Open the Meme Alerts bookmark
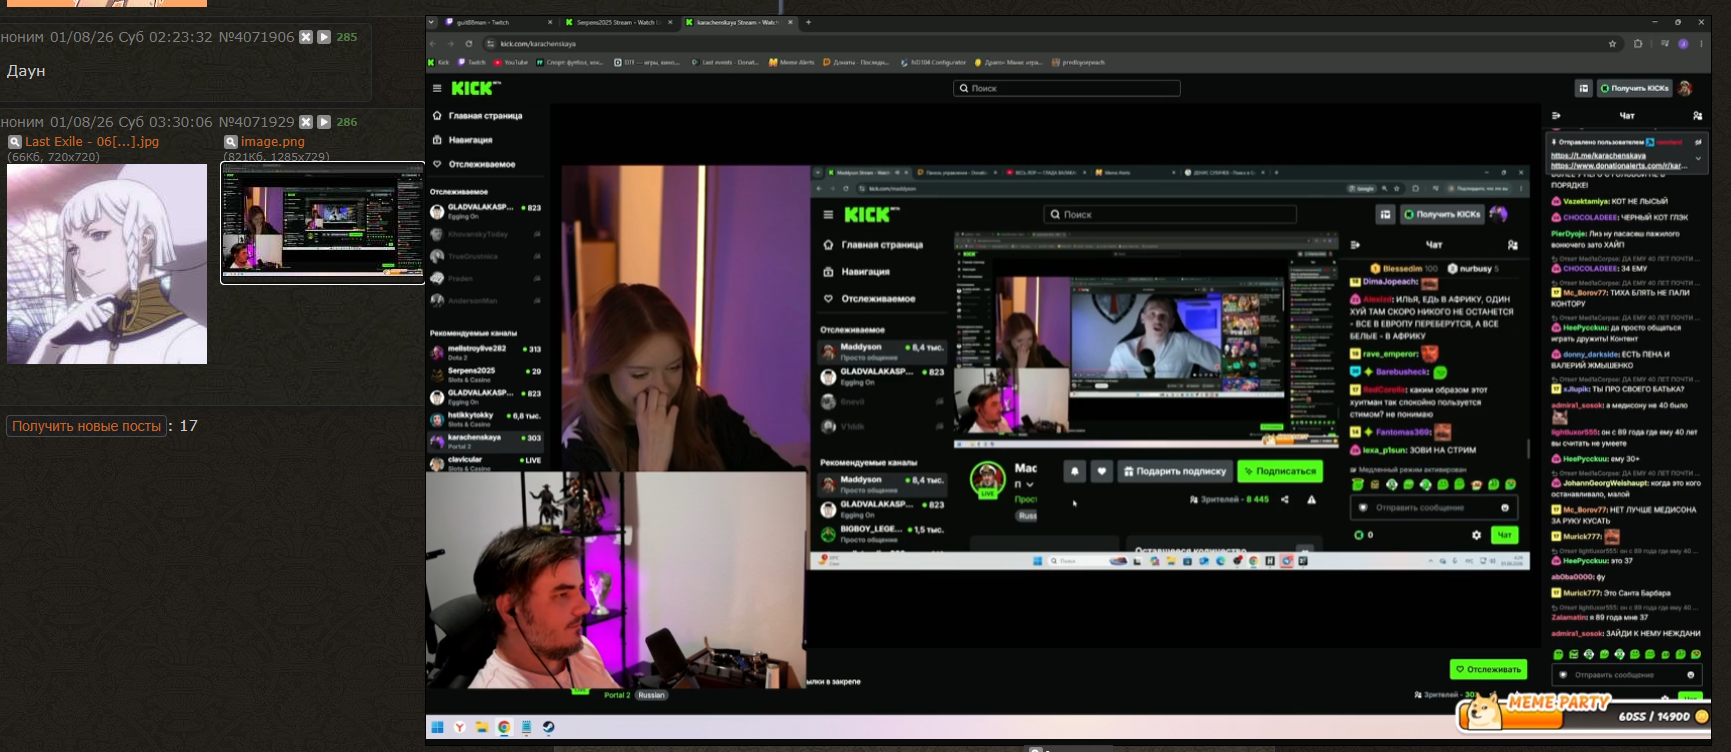This screenshot has width=1731, height=752. click(x=791, y=62)
